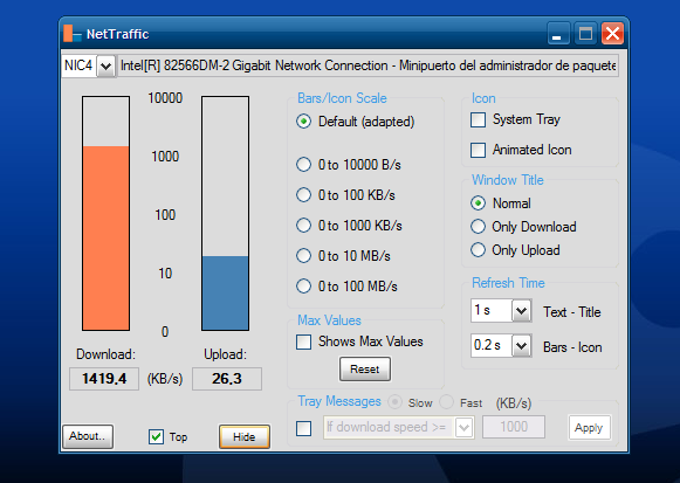Check the Shows Max Values box

[x=304, y=342]
